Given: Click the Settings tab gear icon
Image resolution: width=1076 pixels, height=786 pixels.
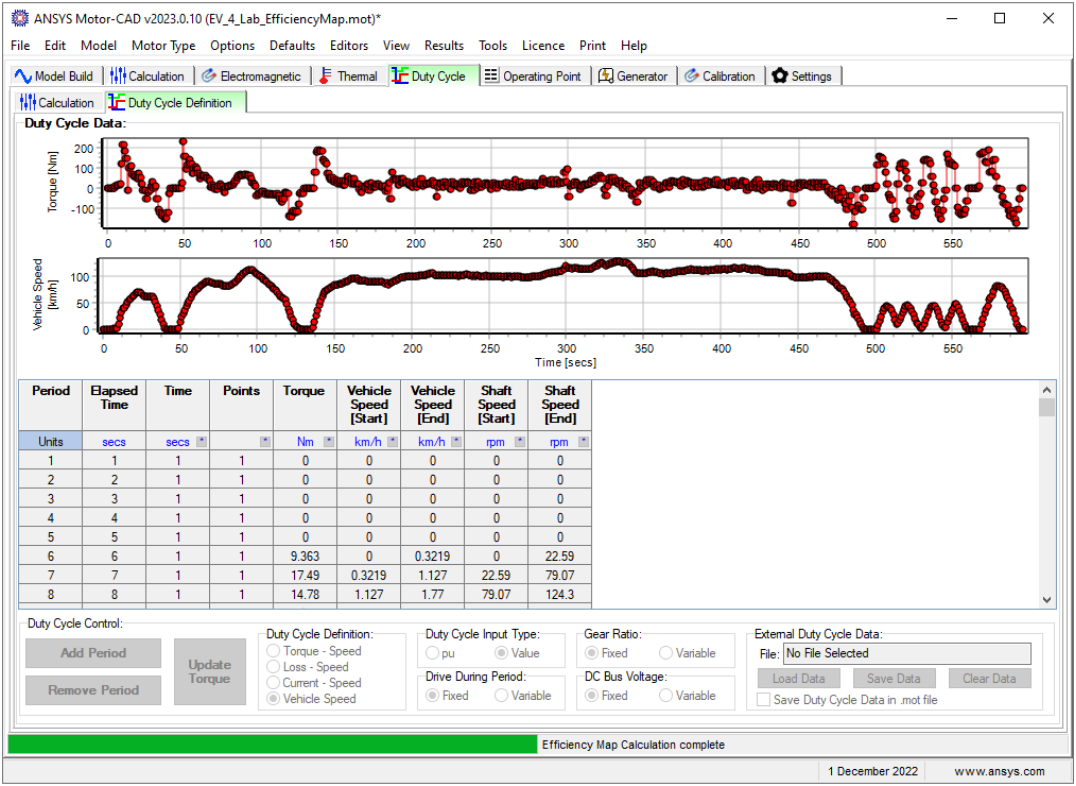Looking at the screenshot, I should (780, 76).
